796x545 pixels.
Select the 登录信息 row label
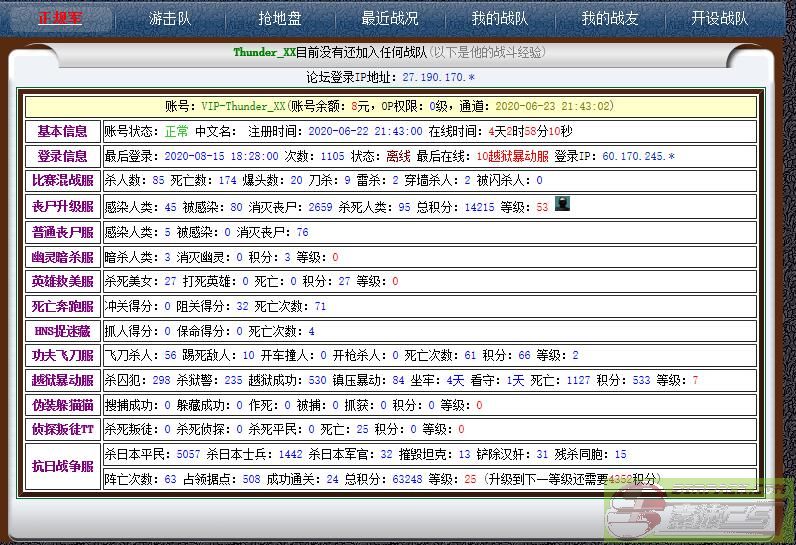coord(62,156)
